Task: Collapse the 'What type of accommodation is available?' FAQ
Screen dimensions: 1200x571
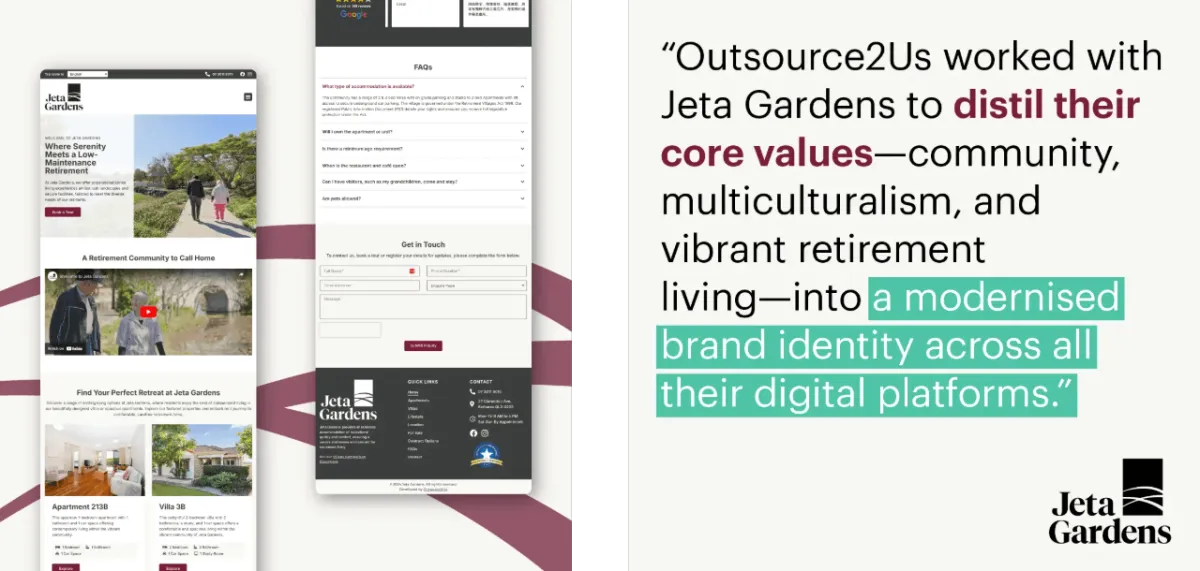Action: [x=423, y=86]
